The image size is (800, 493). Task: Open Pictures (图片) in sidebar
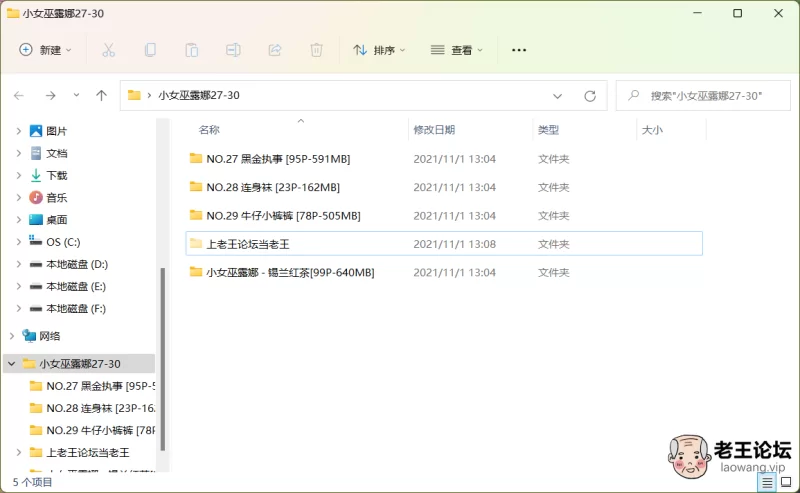pos(48,131)
